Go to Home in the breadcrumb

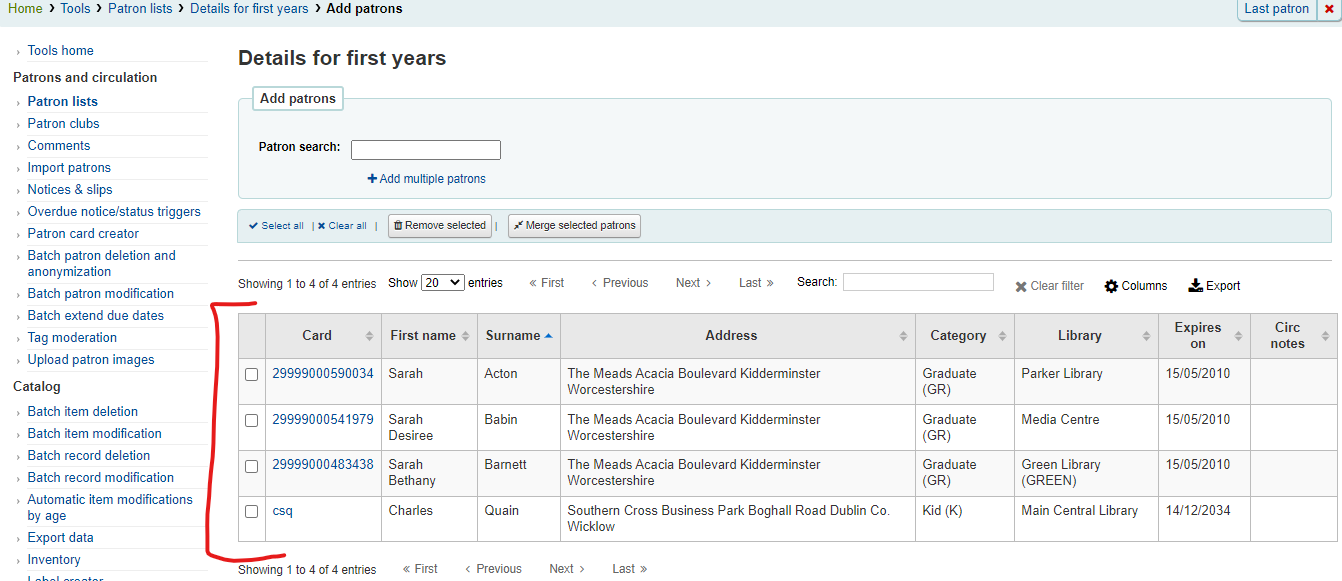pyautogui.click(x=25, y=9)
